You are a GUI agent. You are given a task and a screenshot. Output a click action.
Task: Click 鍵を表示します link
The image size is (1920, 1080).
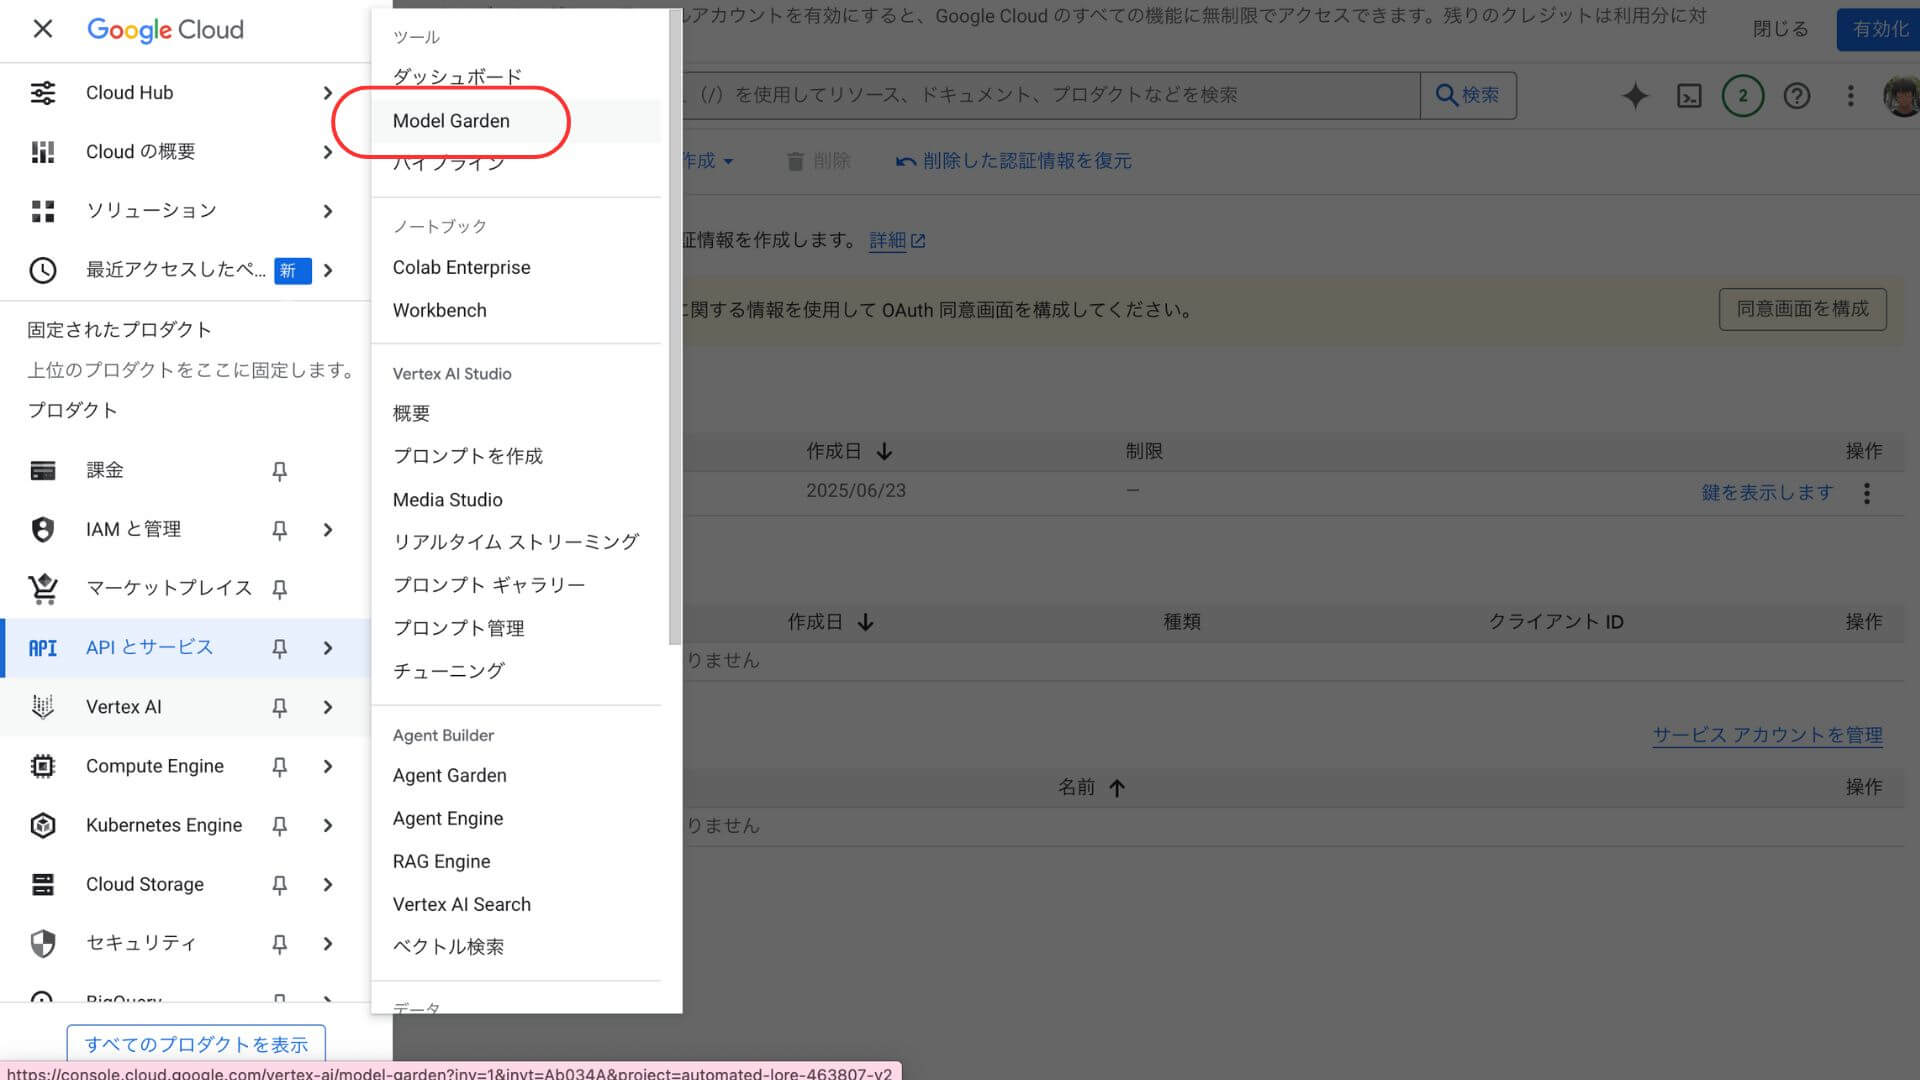pos(1767,492)
